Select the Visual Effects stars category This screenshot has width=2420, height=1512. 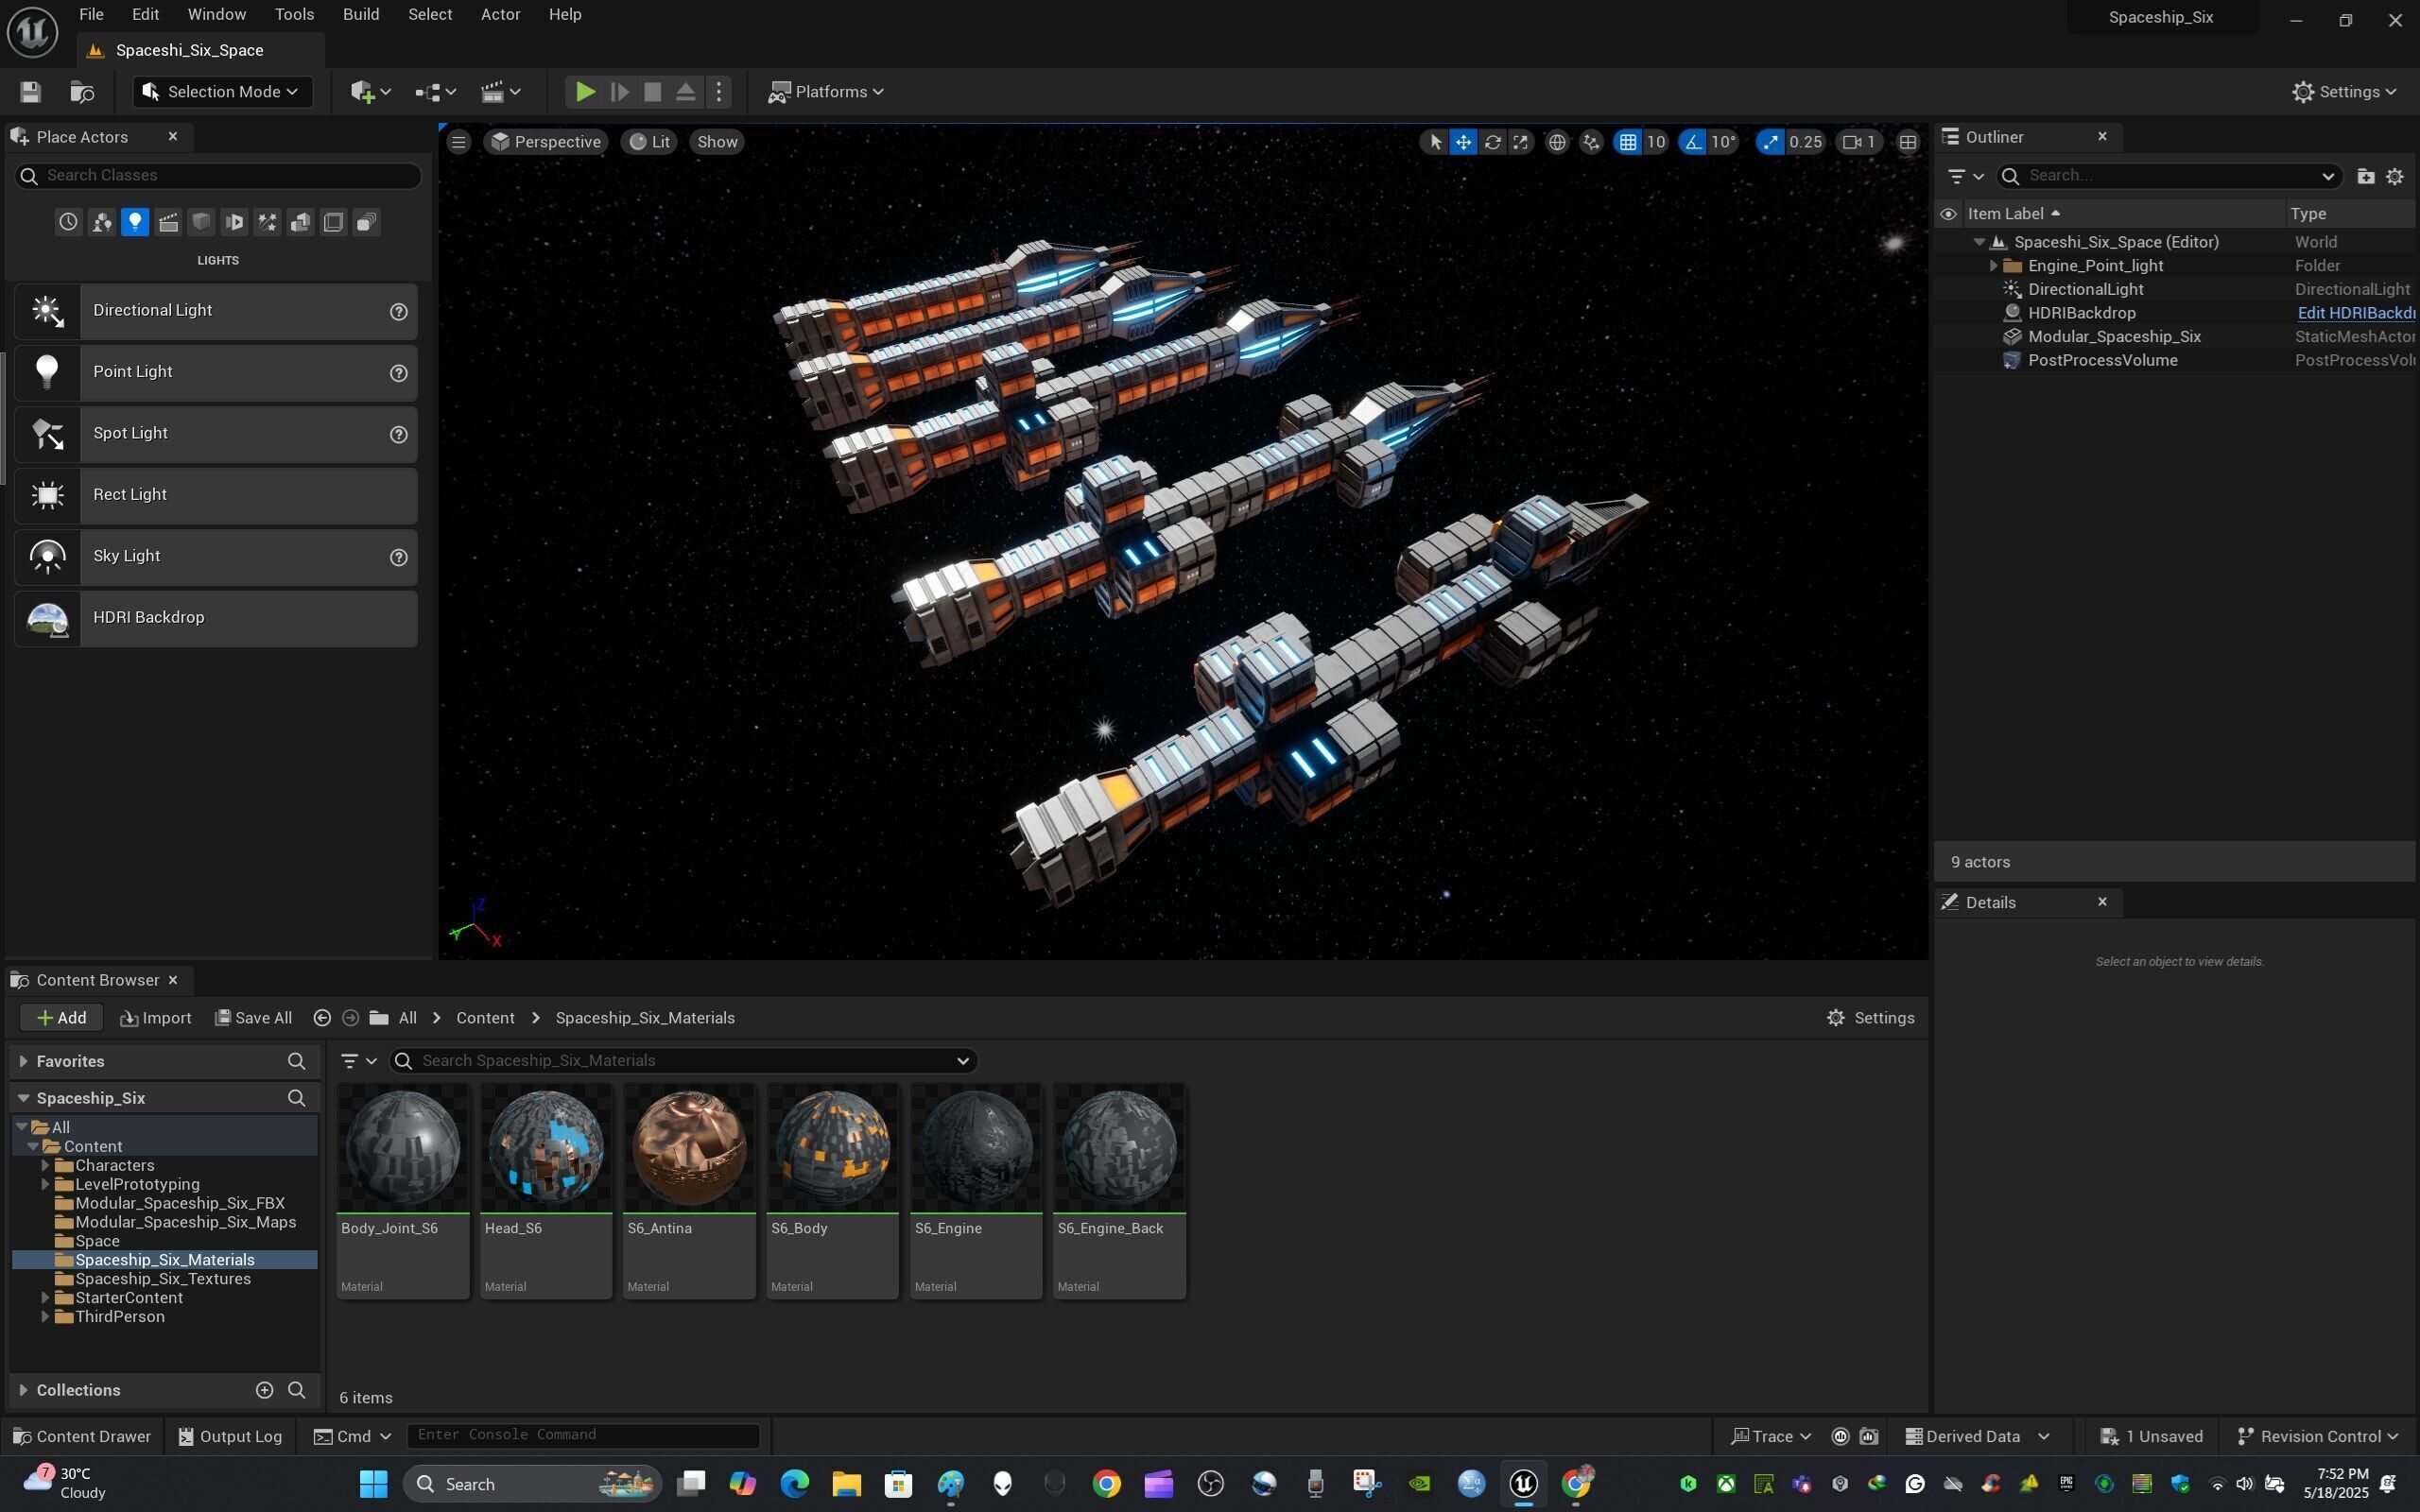[x=267, y=222]
